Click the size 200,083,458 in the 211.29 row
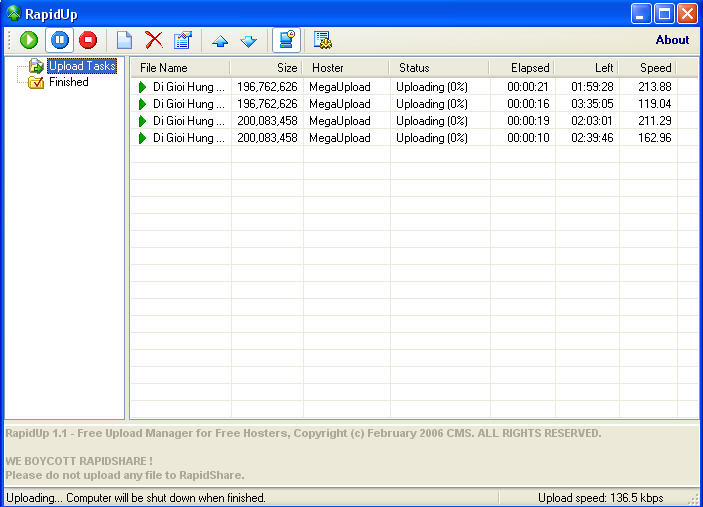This screenshot has height=507, width=703. (267, 121)
